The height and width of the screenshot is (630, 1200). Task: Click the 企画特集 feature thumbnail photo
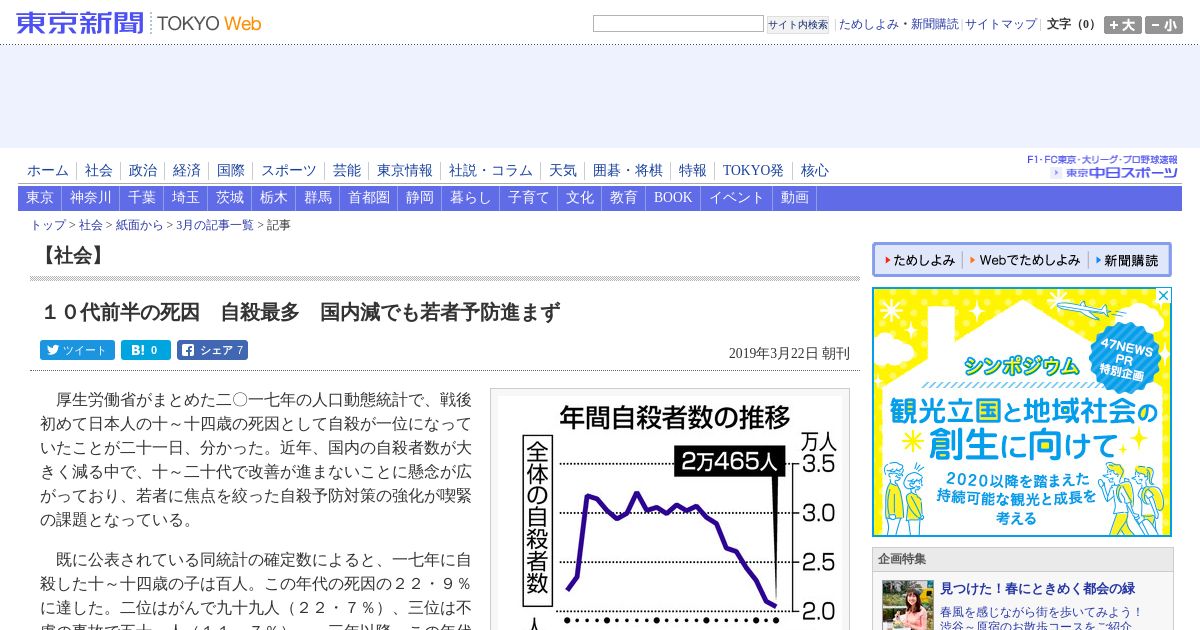click(x=908, y=605)
